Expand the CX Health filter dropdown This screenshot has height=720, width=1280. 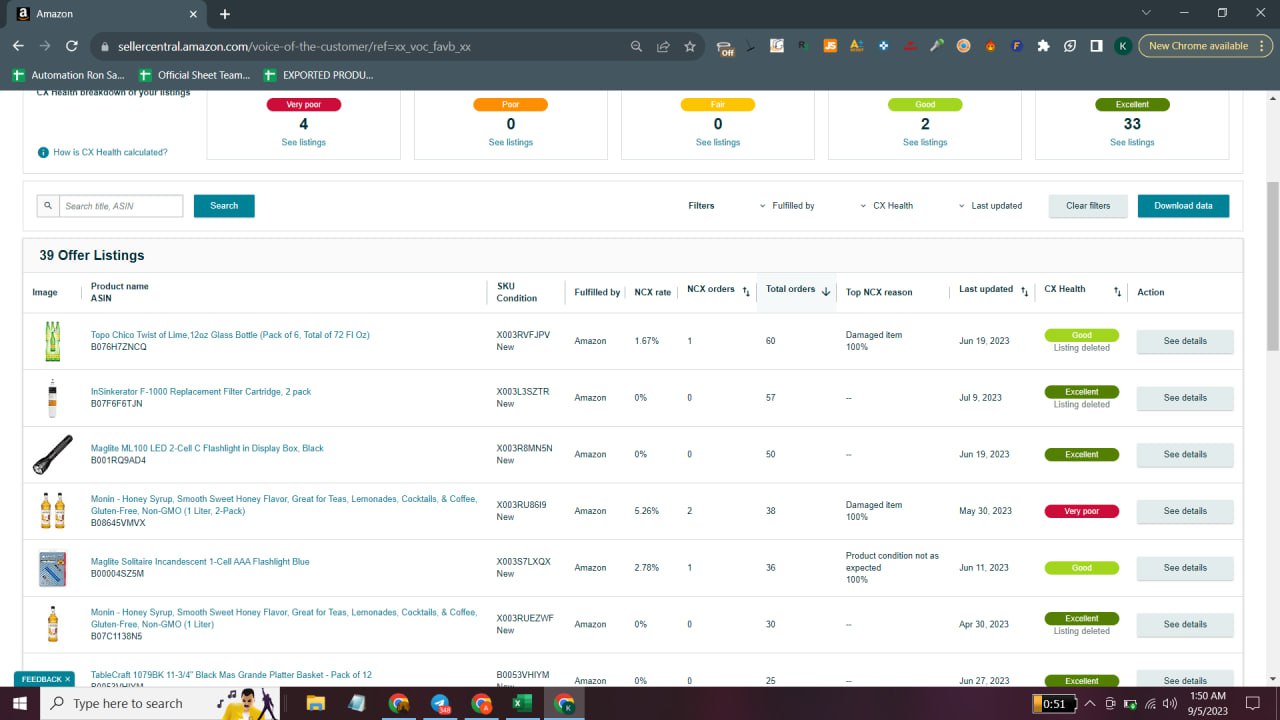pos(887,206)
